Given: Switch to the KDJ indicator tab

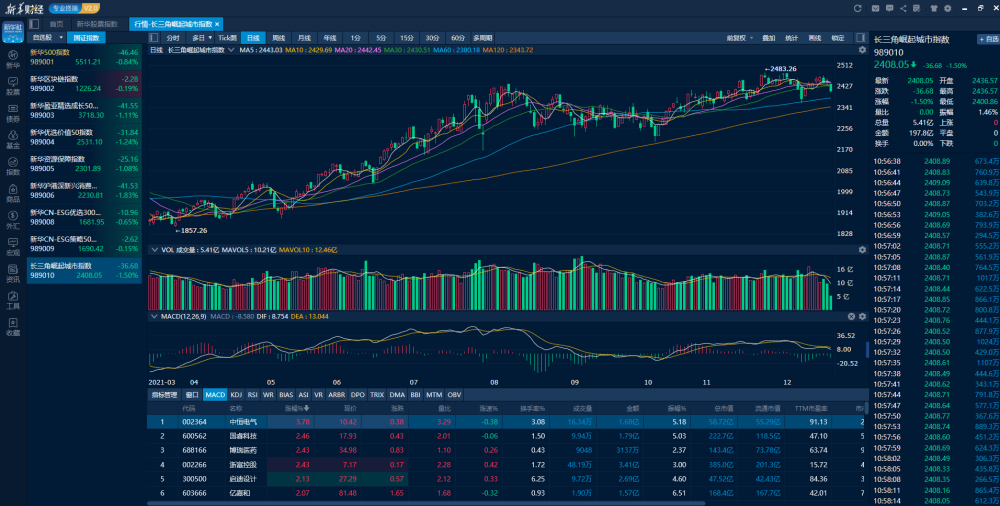Looking at the screenshot, I should (x=236, y=395).
